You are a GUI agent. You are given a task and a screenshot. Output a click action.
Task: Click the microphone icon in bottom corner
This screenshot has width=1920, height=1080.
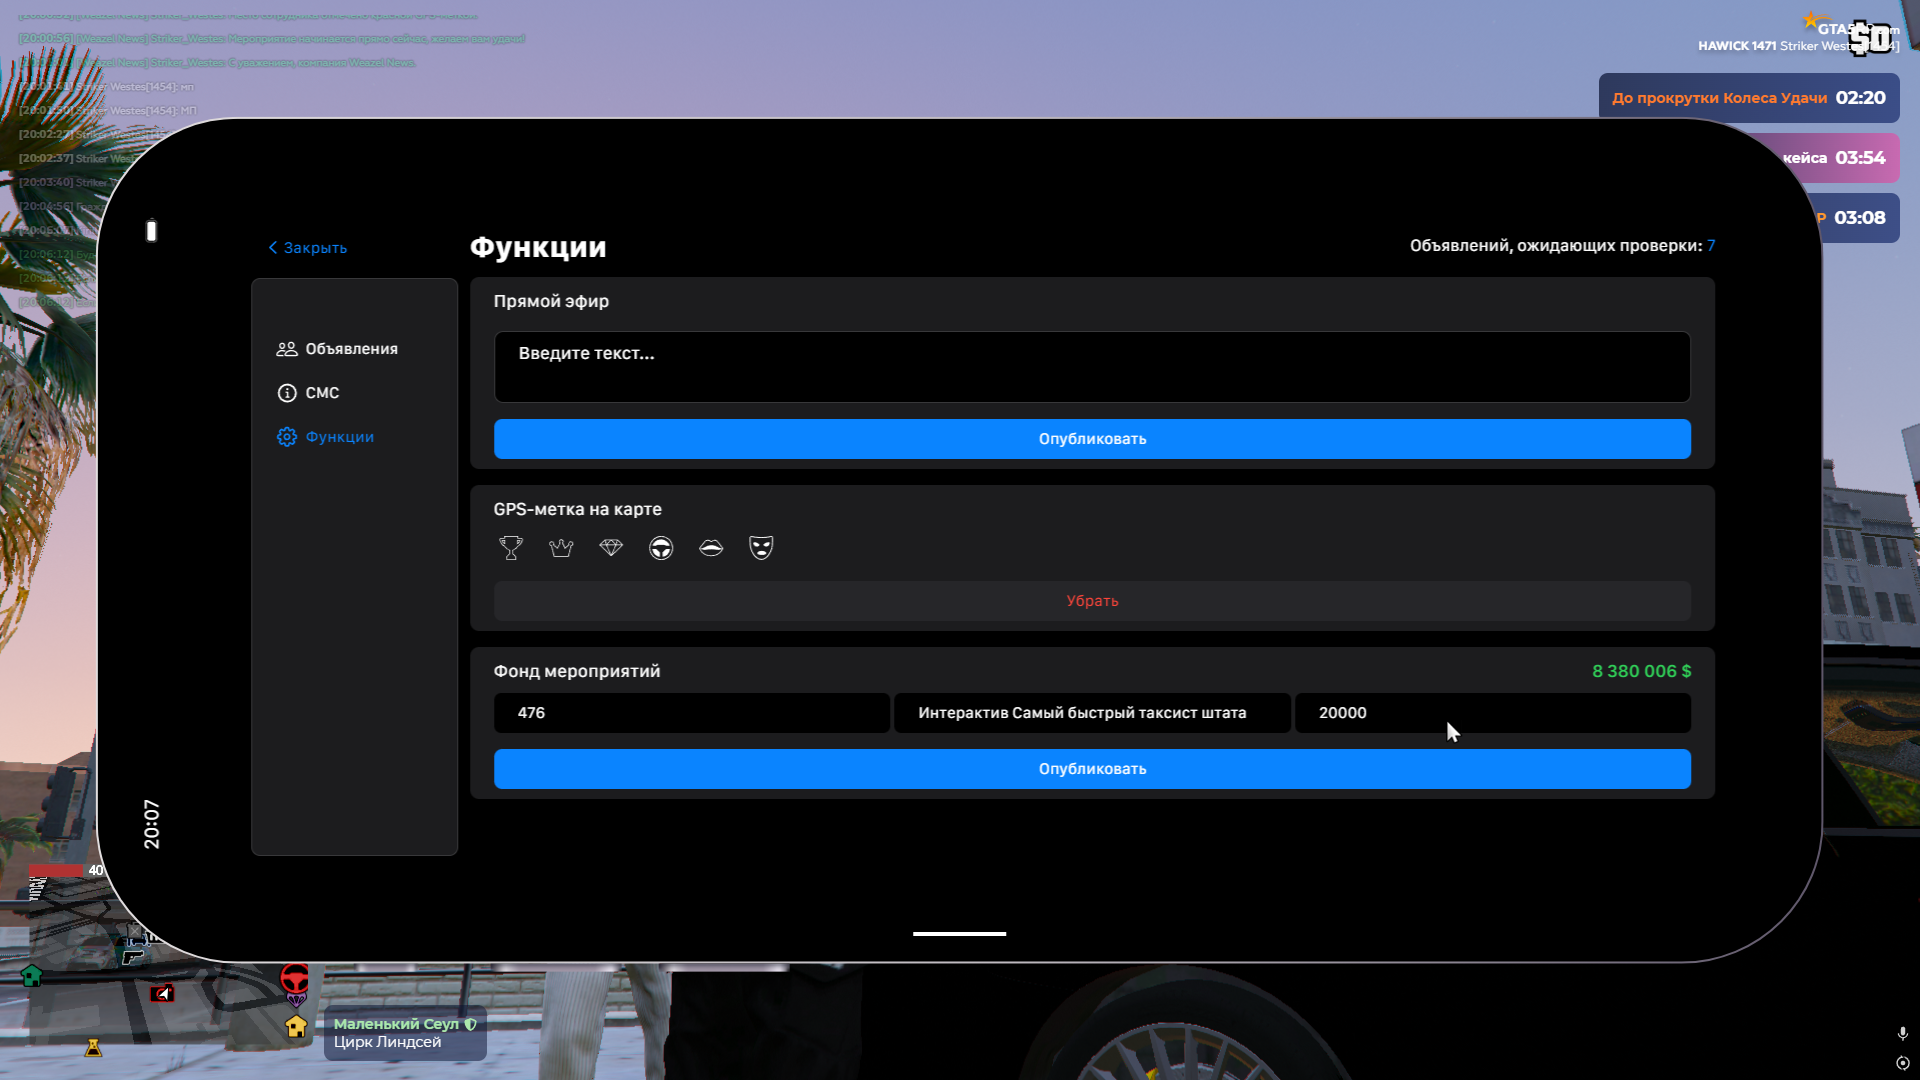(x=1902, y=1033)
